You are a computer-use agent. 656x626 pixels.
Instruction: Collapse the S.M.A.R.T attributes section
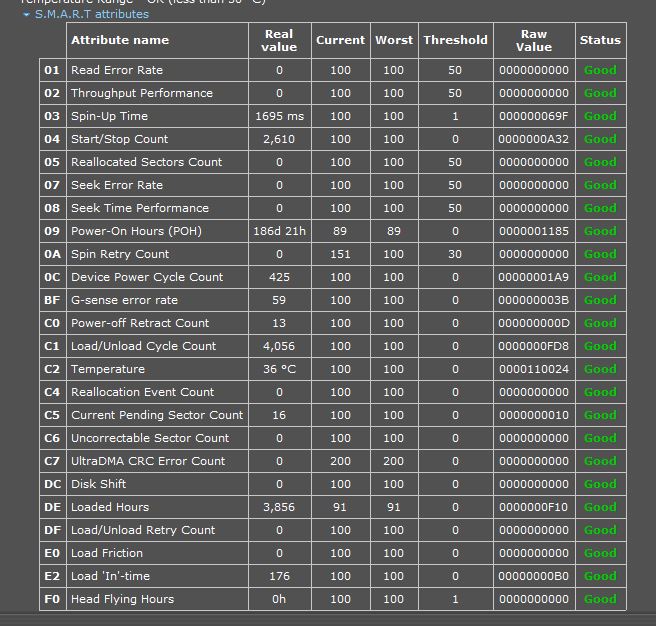coord(27,14)
